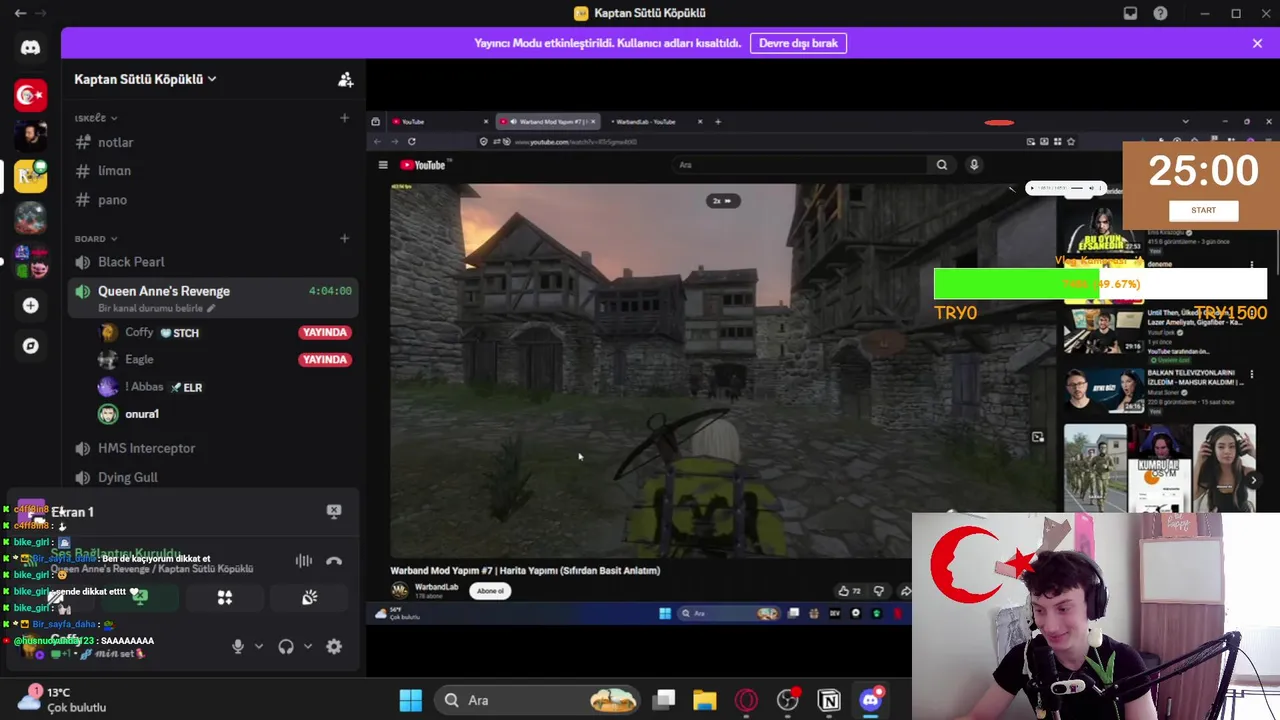Start an activity from the voice panel
This screenshot has width=1280, height=720.
pyautogui.click(x=225, y=597)
